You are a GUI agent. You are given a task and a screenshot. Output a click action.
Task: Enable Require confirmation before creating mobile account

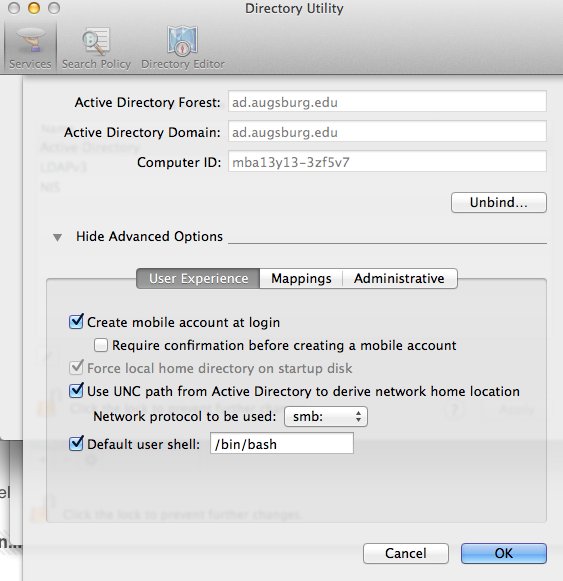click(x=100, y=345)
